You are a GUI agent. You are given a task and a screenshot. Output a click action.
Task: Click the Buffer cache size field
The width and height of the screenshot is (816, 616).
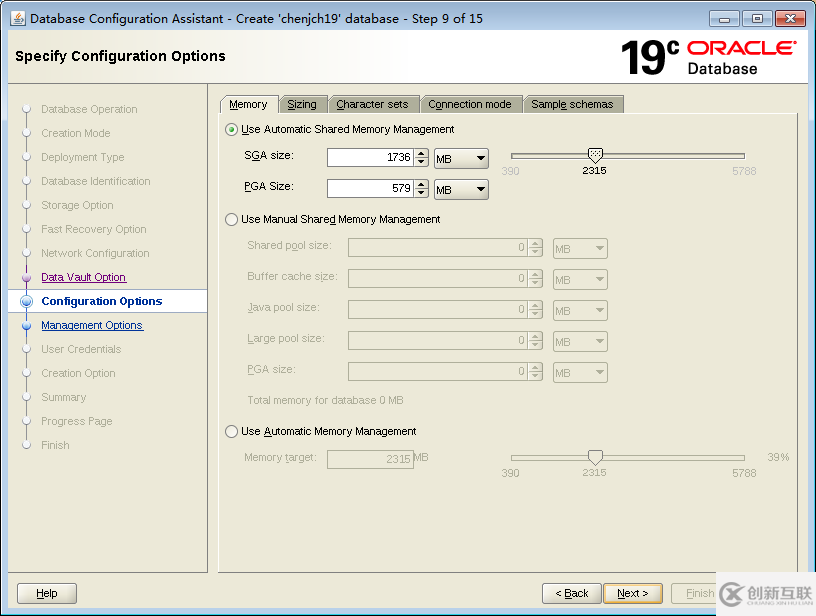438,279
